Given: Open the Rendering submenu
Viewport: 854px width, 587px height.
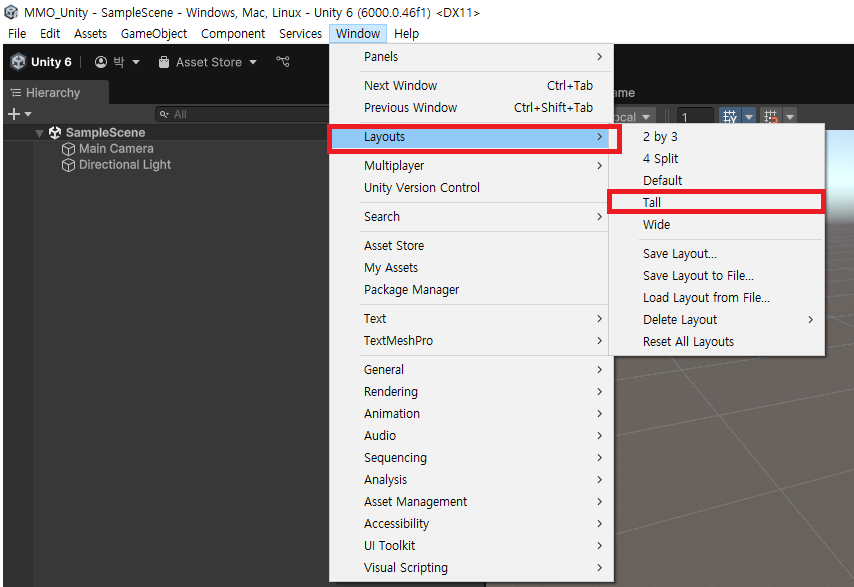Looking at the screenshot, I should pyautogui.click(x=472, y=392).
